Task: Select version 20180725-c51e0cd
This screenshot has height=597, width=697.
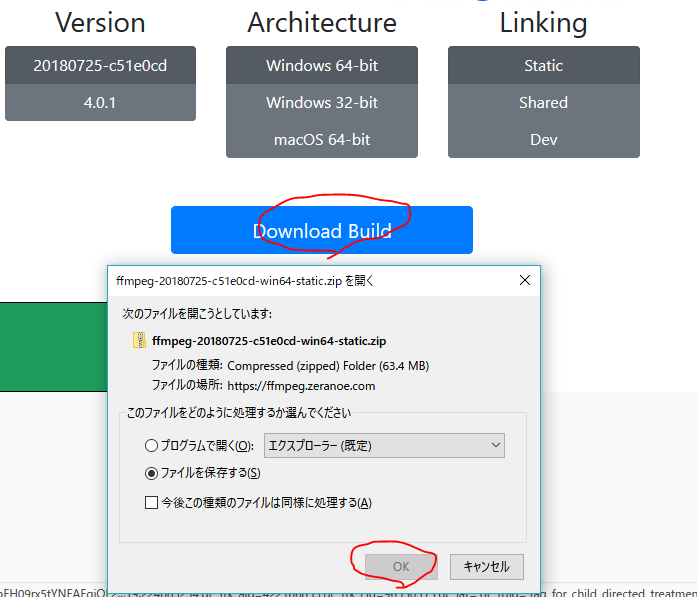Action: click(100, 65)
